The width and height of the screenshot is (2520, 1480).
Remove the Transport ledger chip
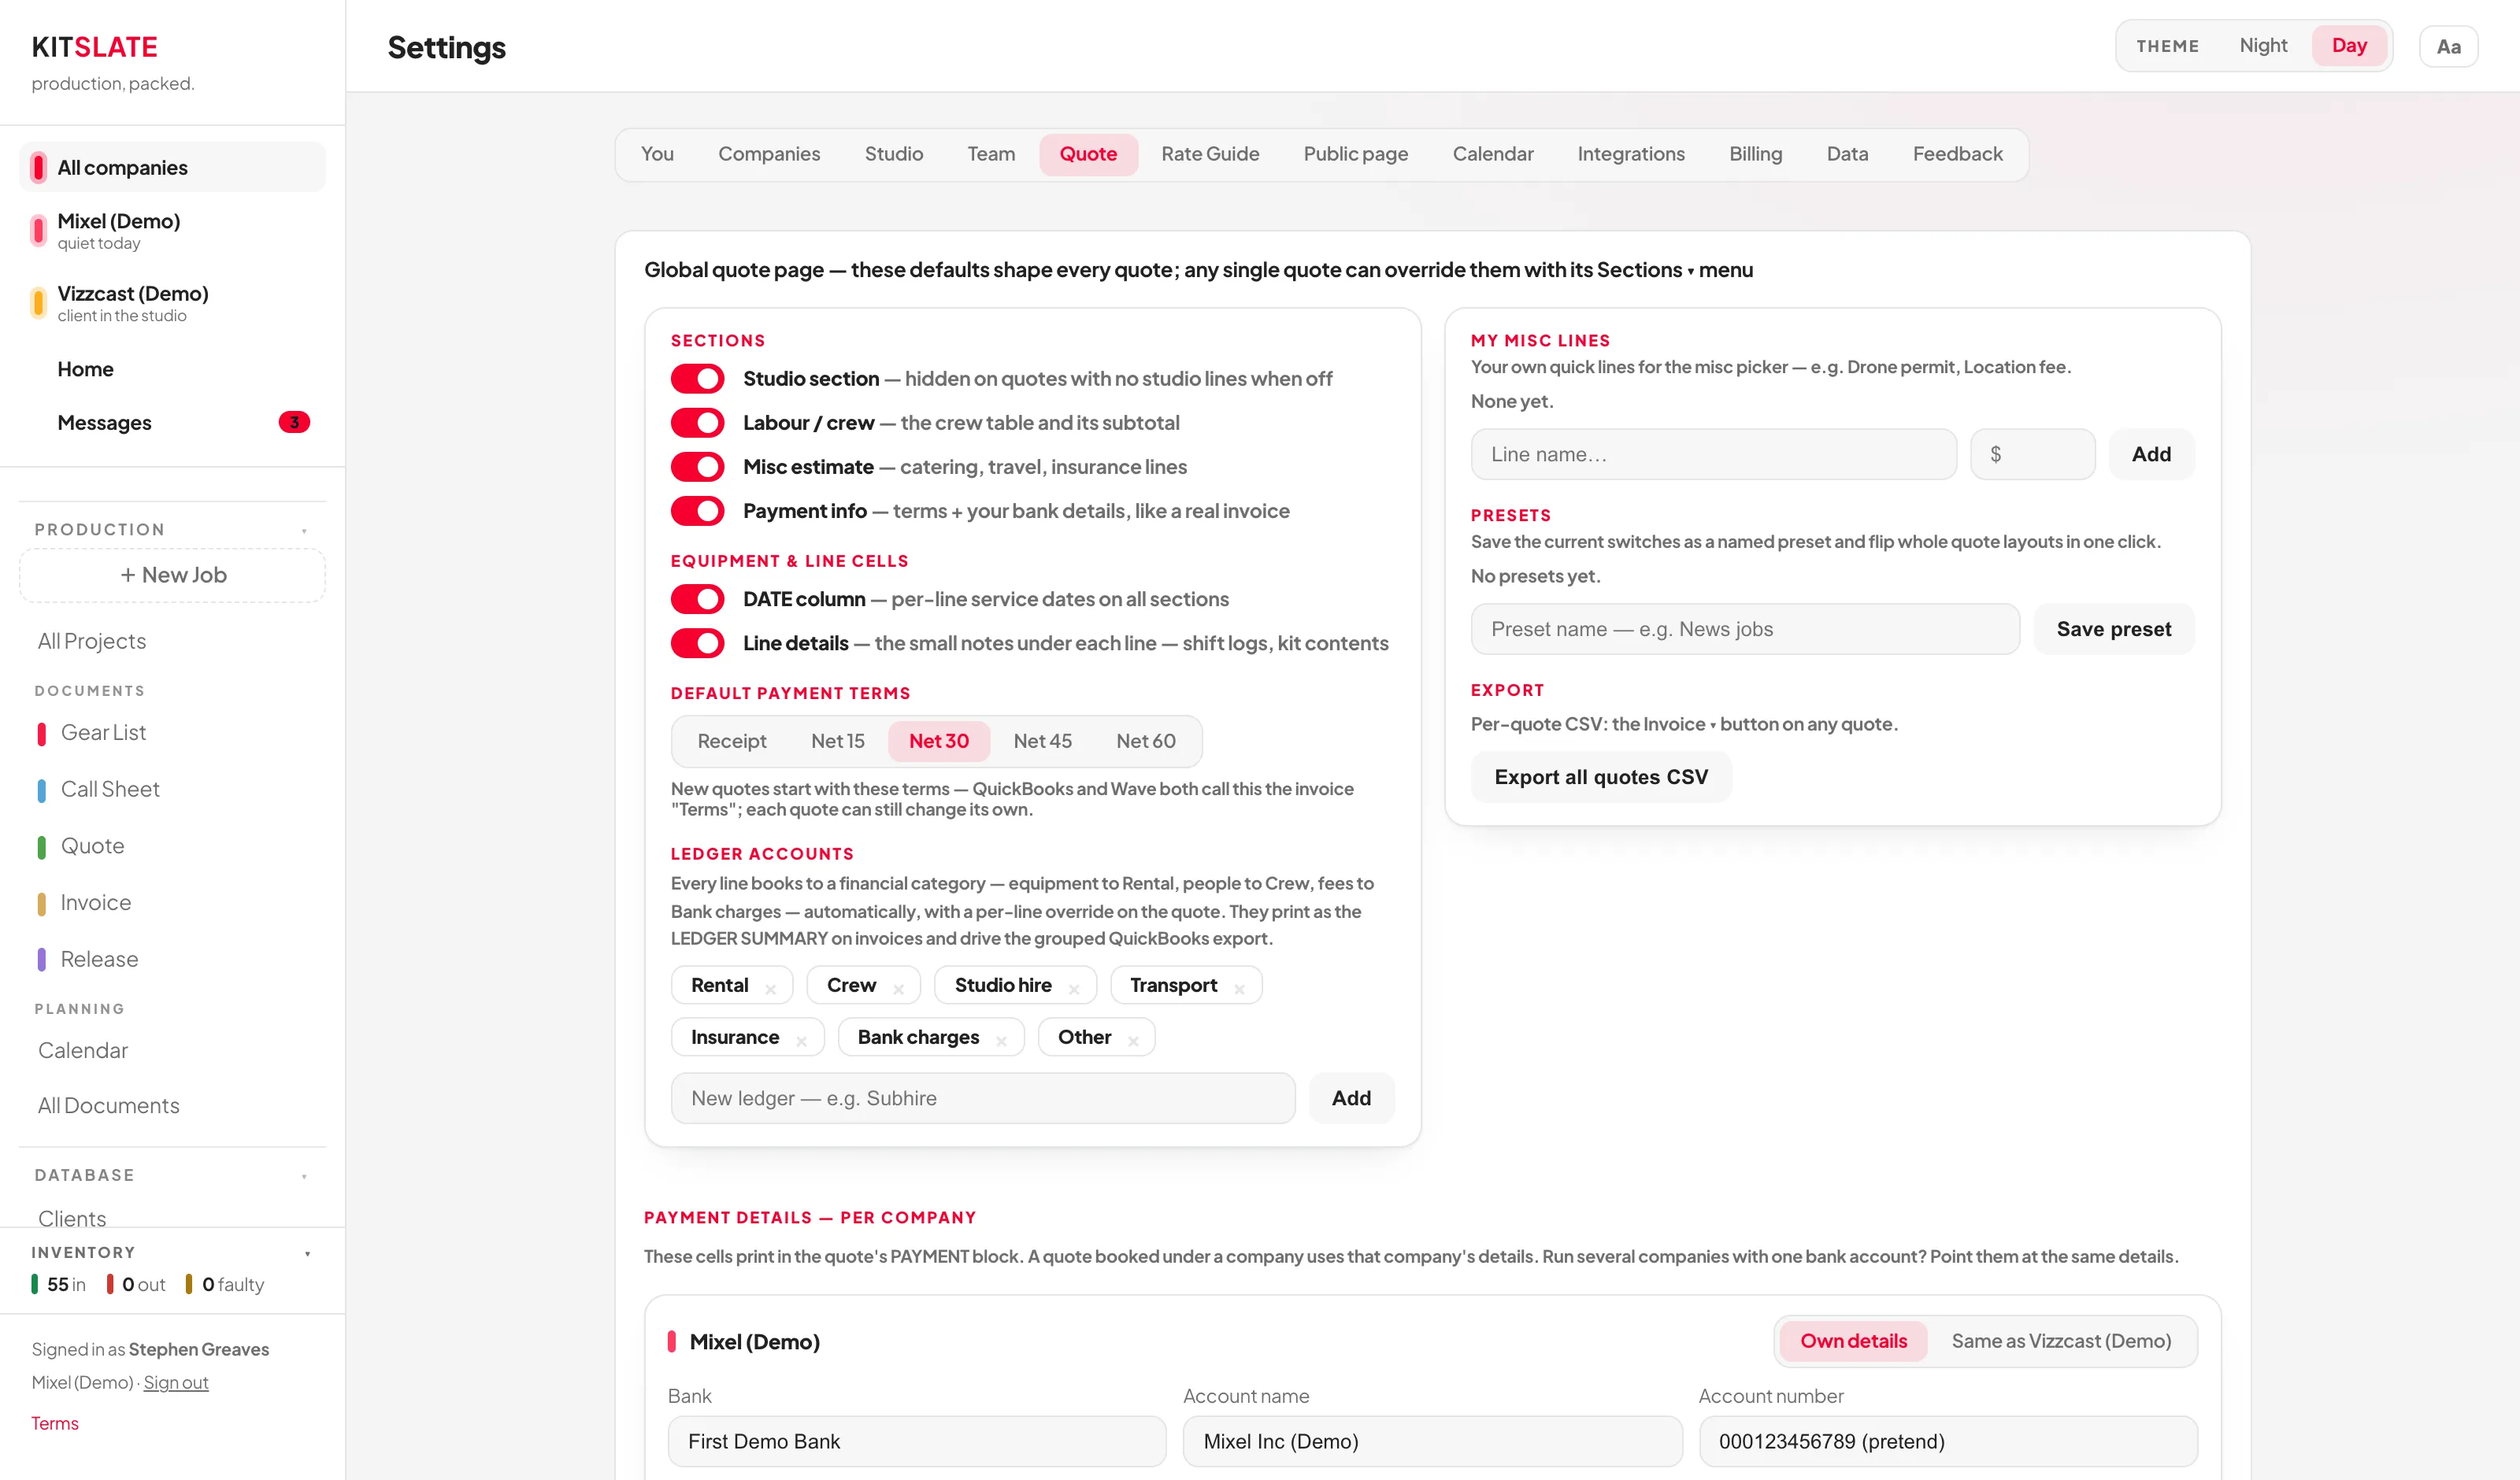pos(1239,988)
